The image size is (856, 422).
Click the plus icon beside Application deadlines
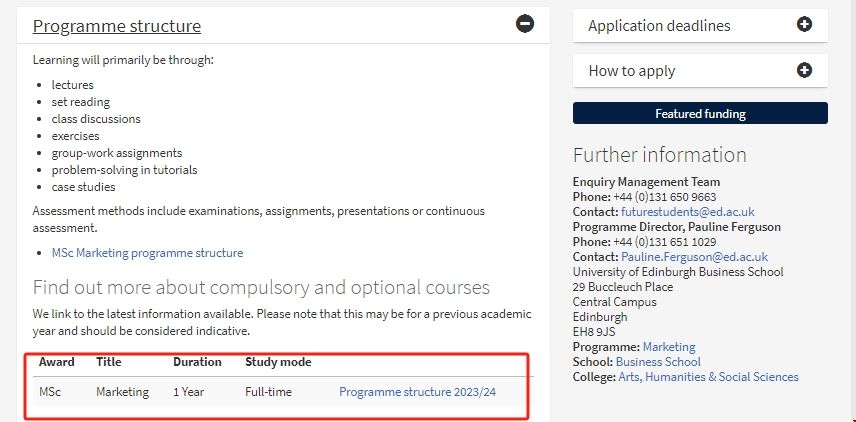point(804,25)
